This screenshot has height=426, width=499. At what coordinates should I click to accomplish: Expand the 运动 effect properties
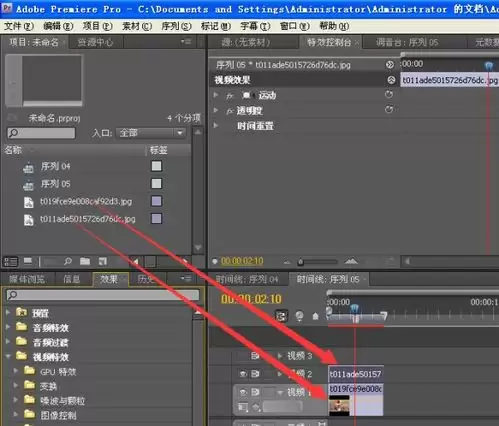216,95
